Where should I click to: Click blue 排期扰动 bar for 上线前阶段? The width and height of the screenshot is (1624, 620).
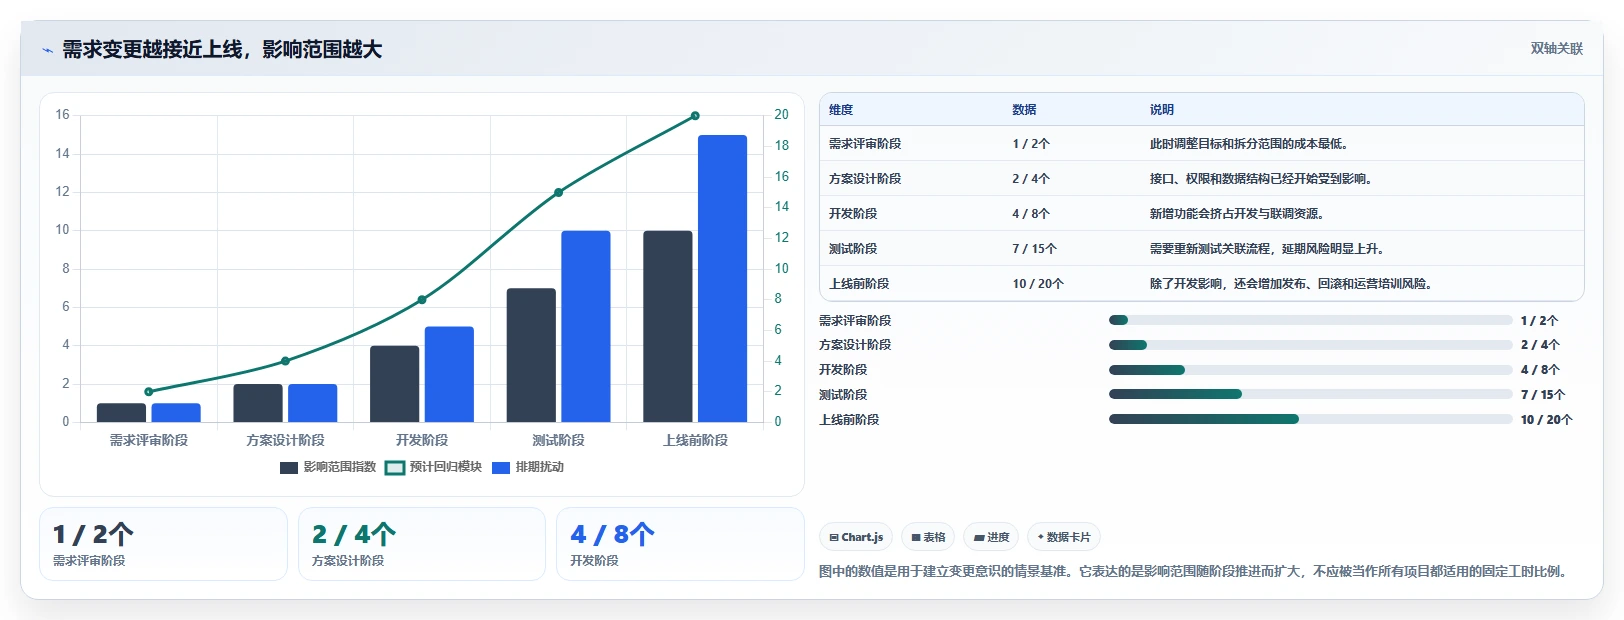pyautogui.click(x=723, y=279)
